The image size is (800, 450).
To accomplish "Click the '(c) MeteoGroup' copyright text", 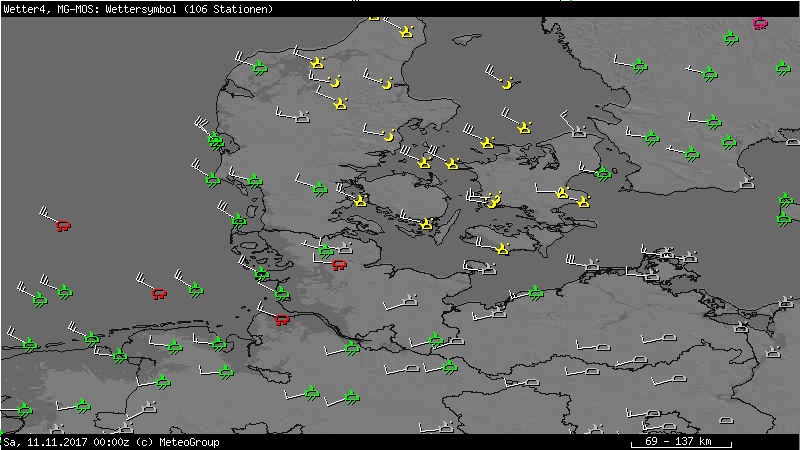I will 178,442.
